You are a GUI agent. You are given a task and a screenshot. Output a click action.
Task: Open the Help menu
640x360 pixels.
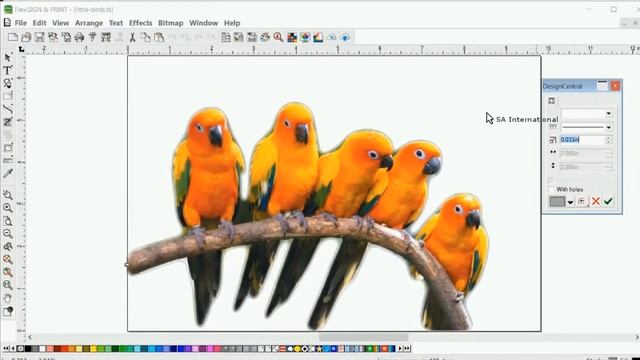click(232, 23)
